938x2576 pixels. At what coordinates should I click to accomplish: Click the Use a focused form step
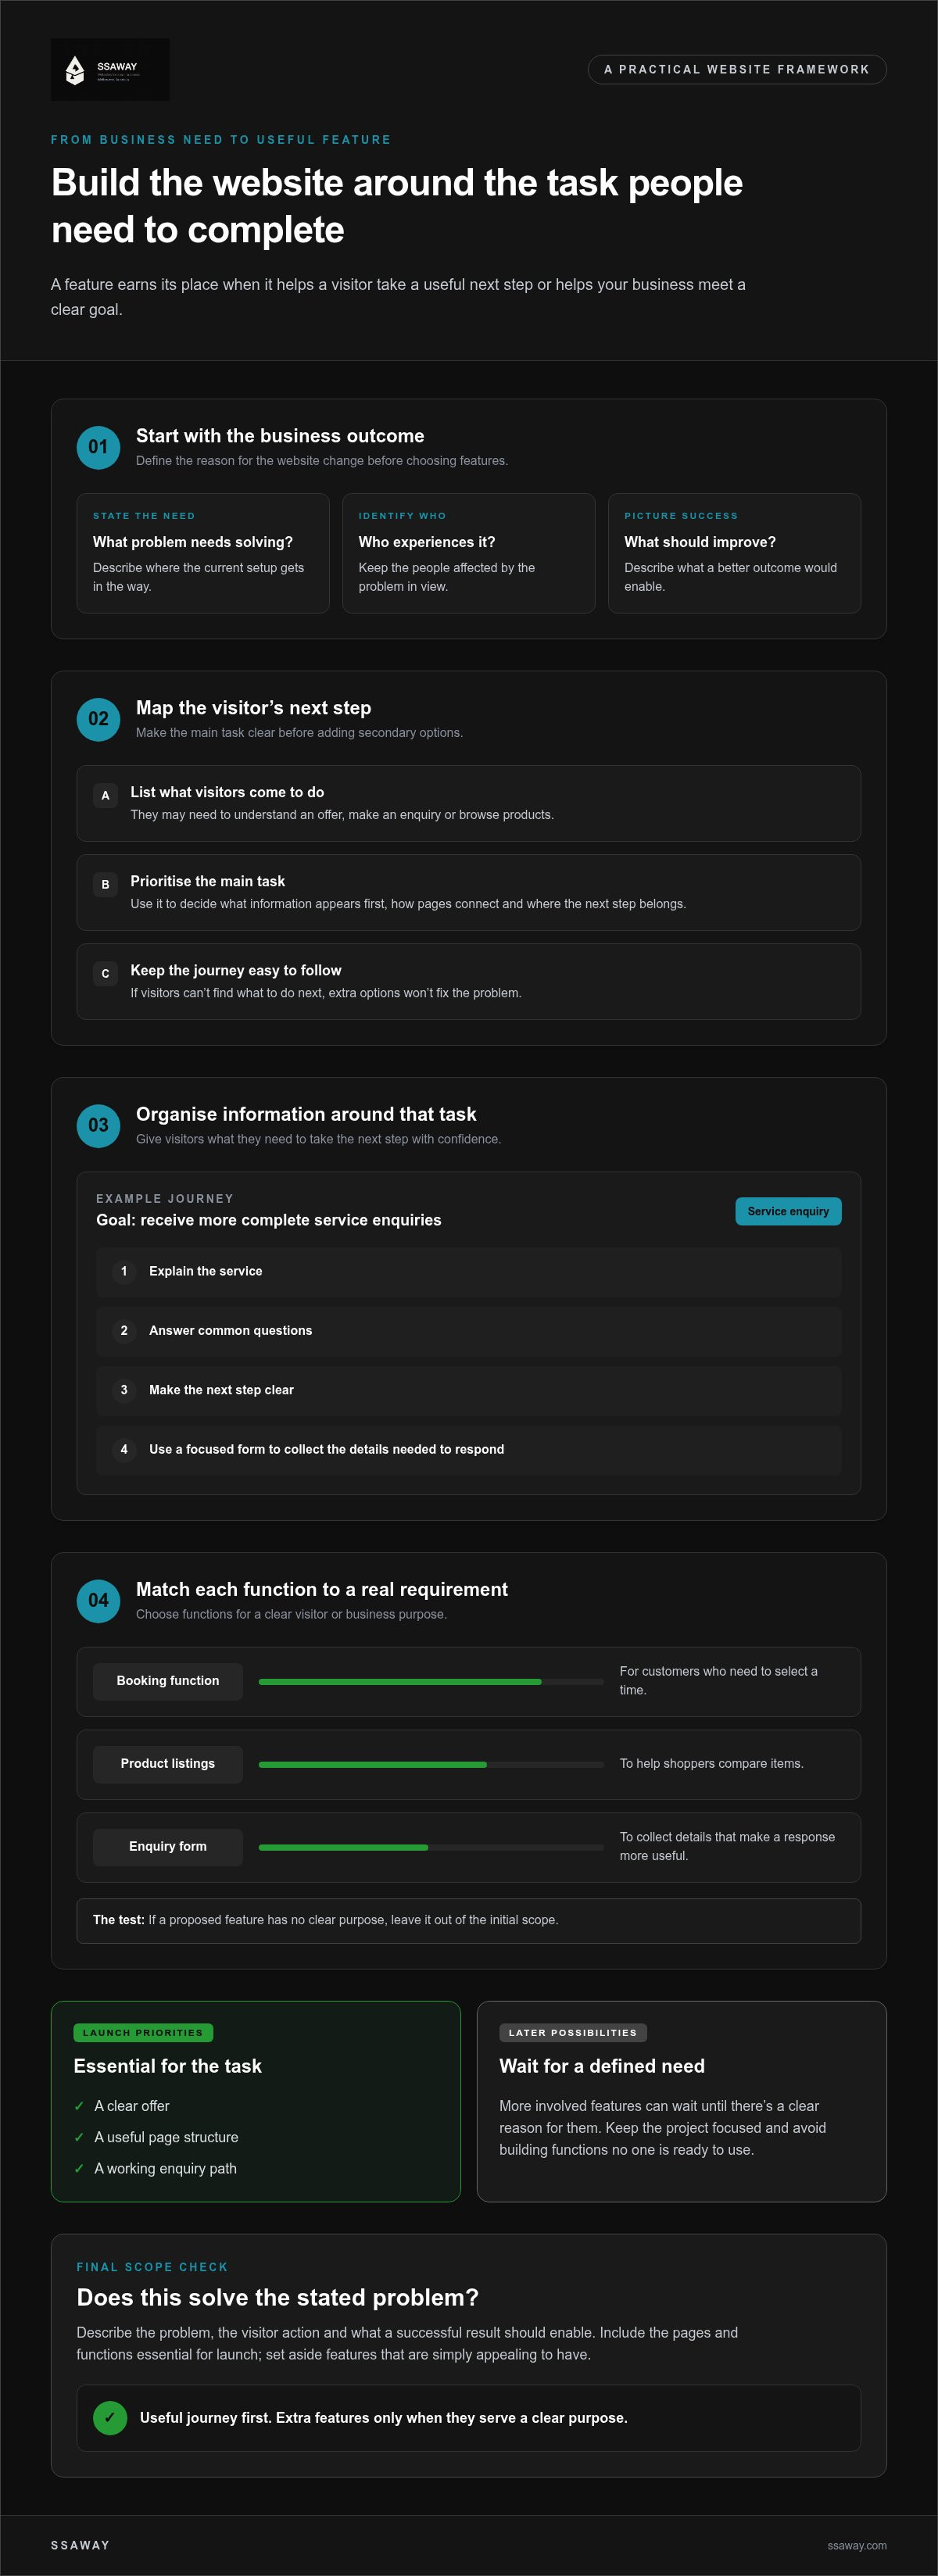coord(469,1450)
